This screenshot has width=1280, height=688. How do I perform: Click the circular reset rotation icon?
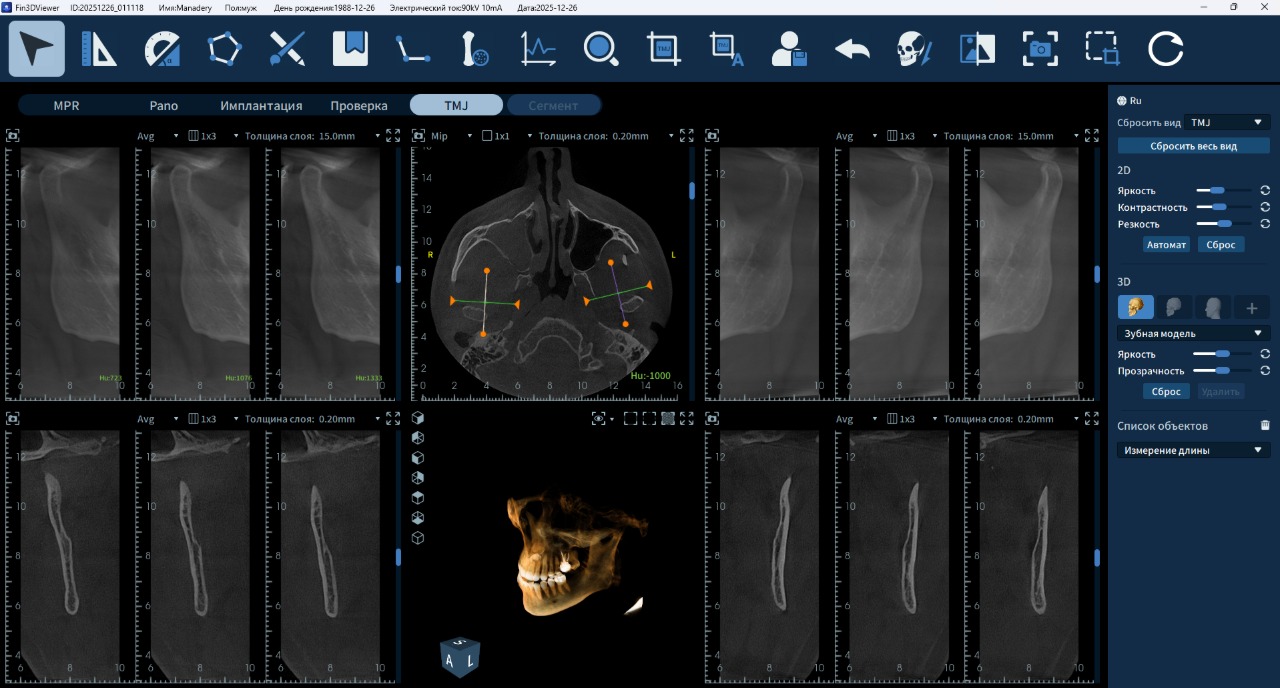(x=1165, y=49)
